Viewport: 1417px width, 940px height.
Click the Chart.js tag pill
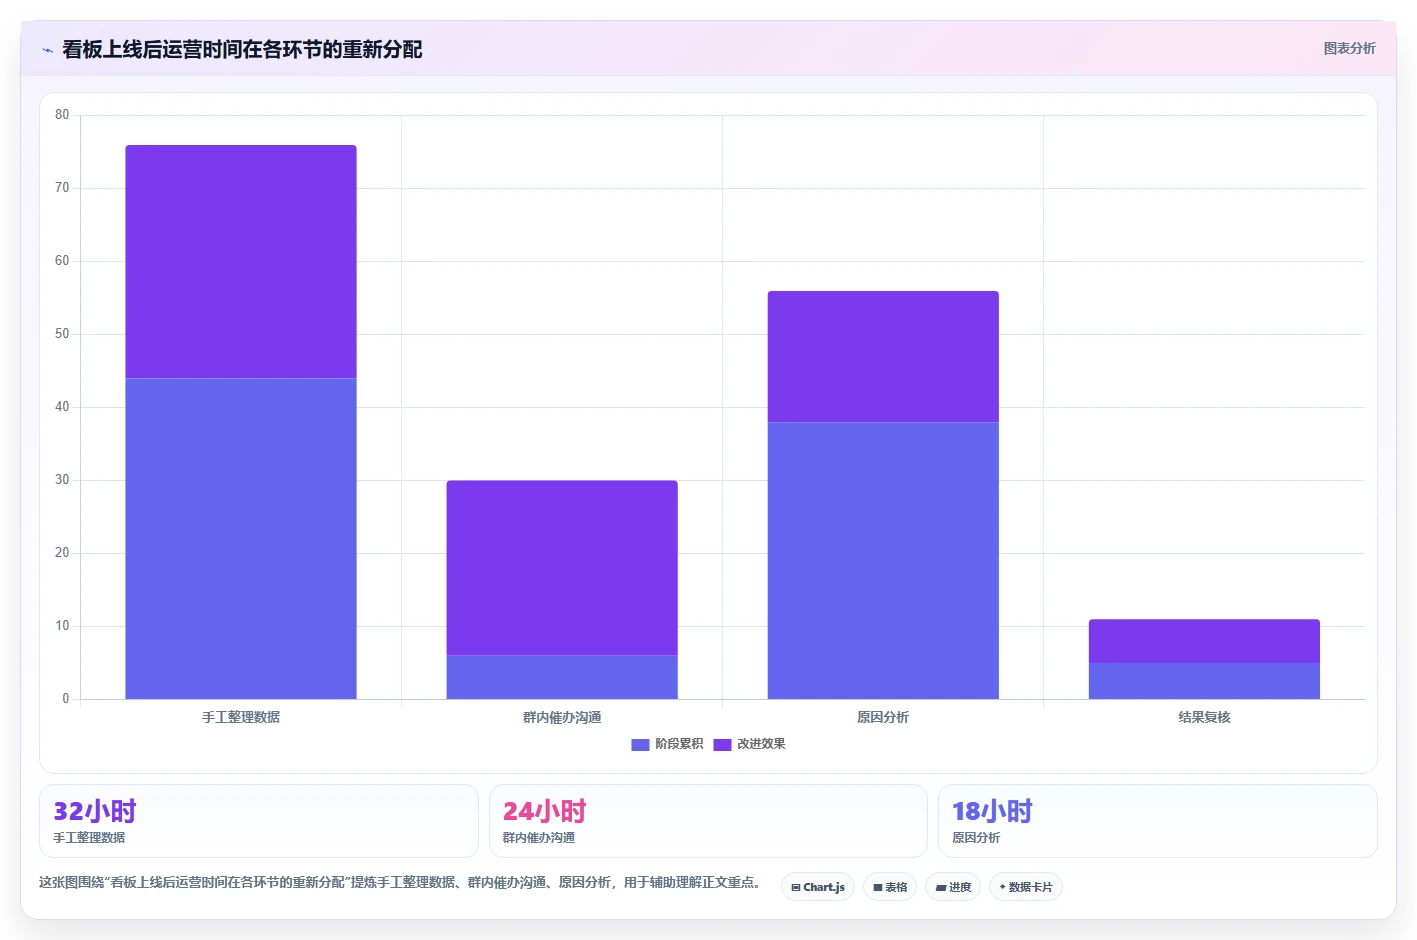[818, 887]
